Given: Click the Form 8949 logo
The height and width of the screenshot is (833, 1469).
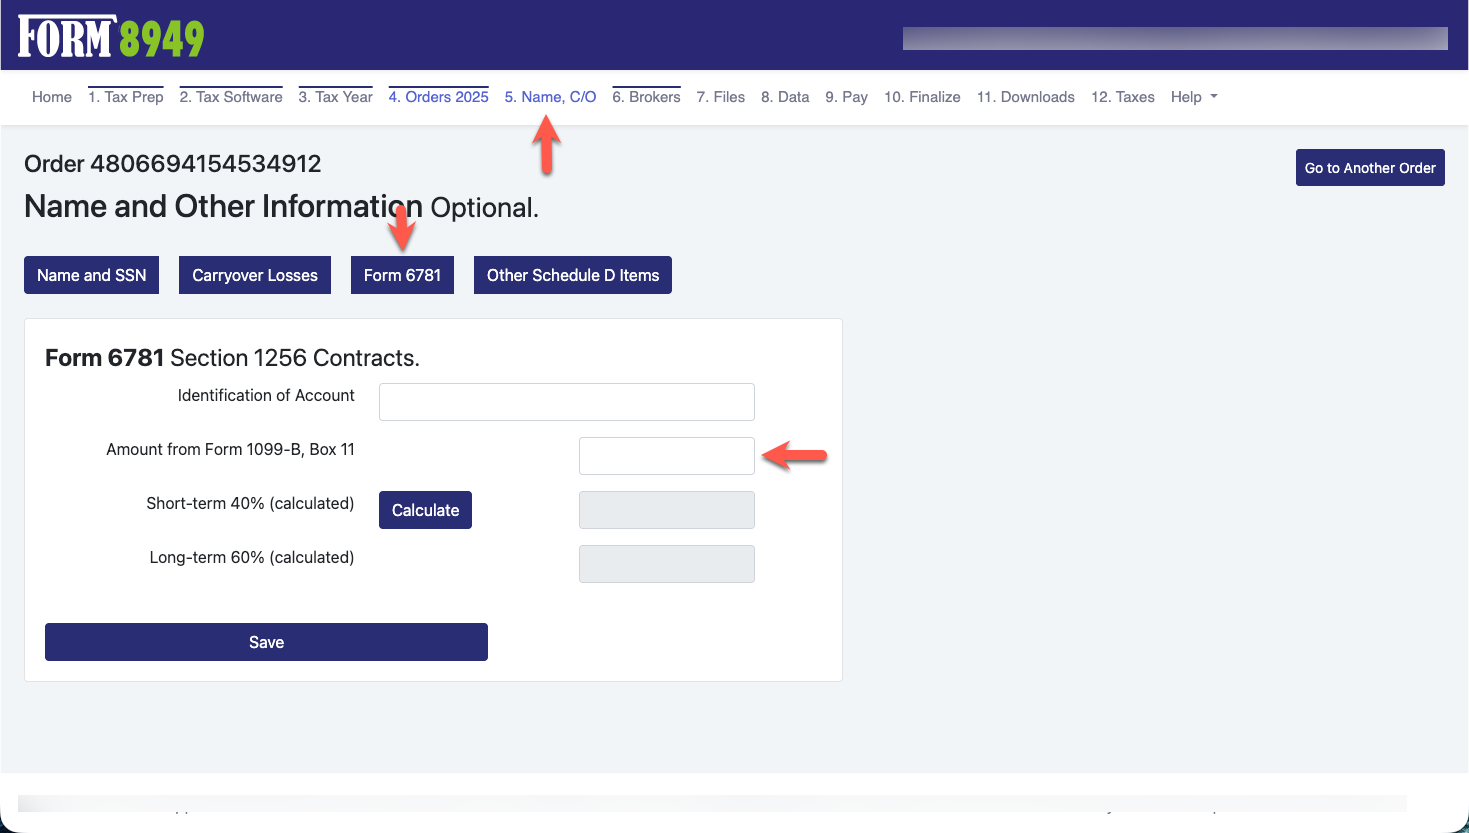Looking at the screenshot, I should coord(111,38).
